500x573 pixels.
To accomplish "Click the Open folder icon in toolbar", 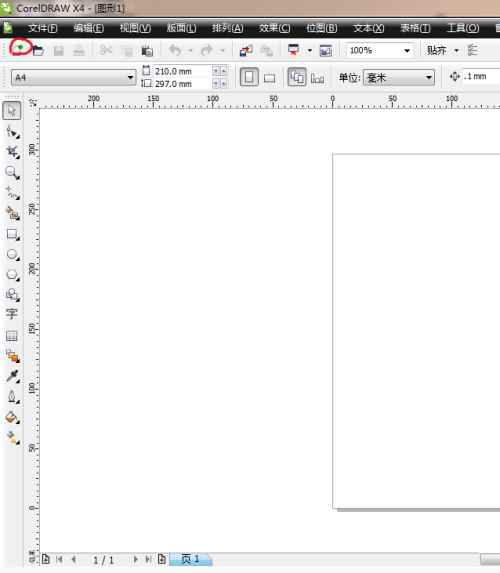I will pos(38,50).
